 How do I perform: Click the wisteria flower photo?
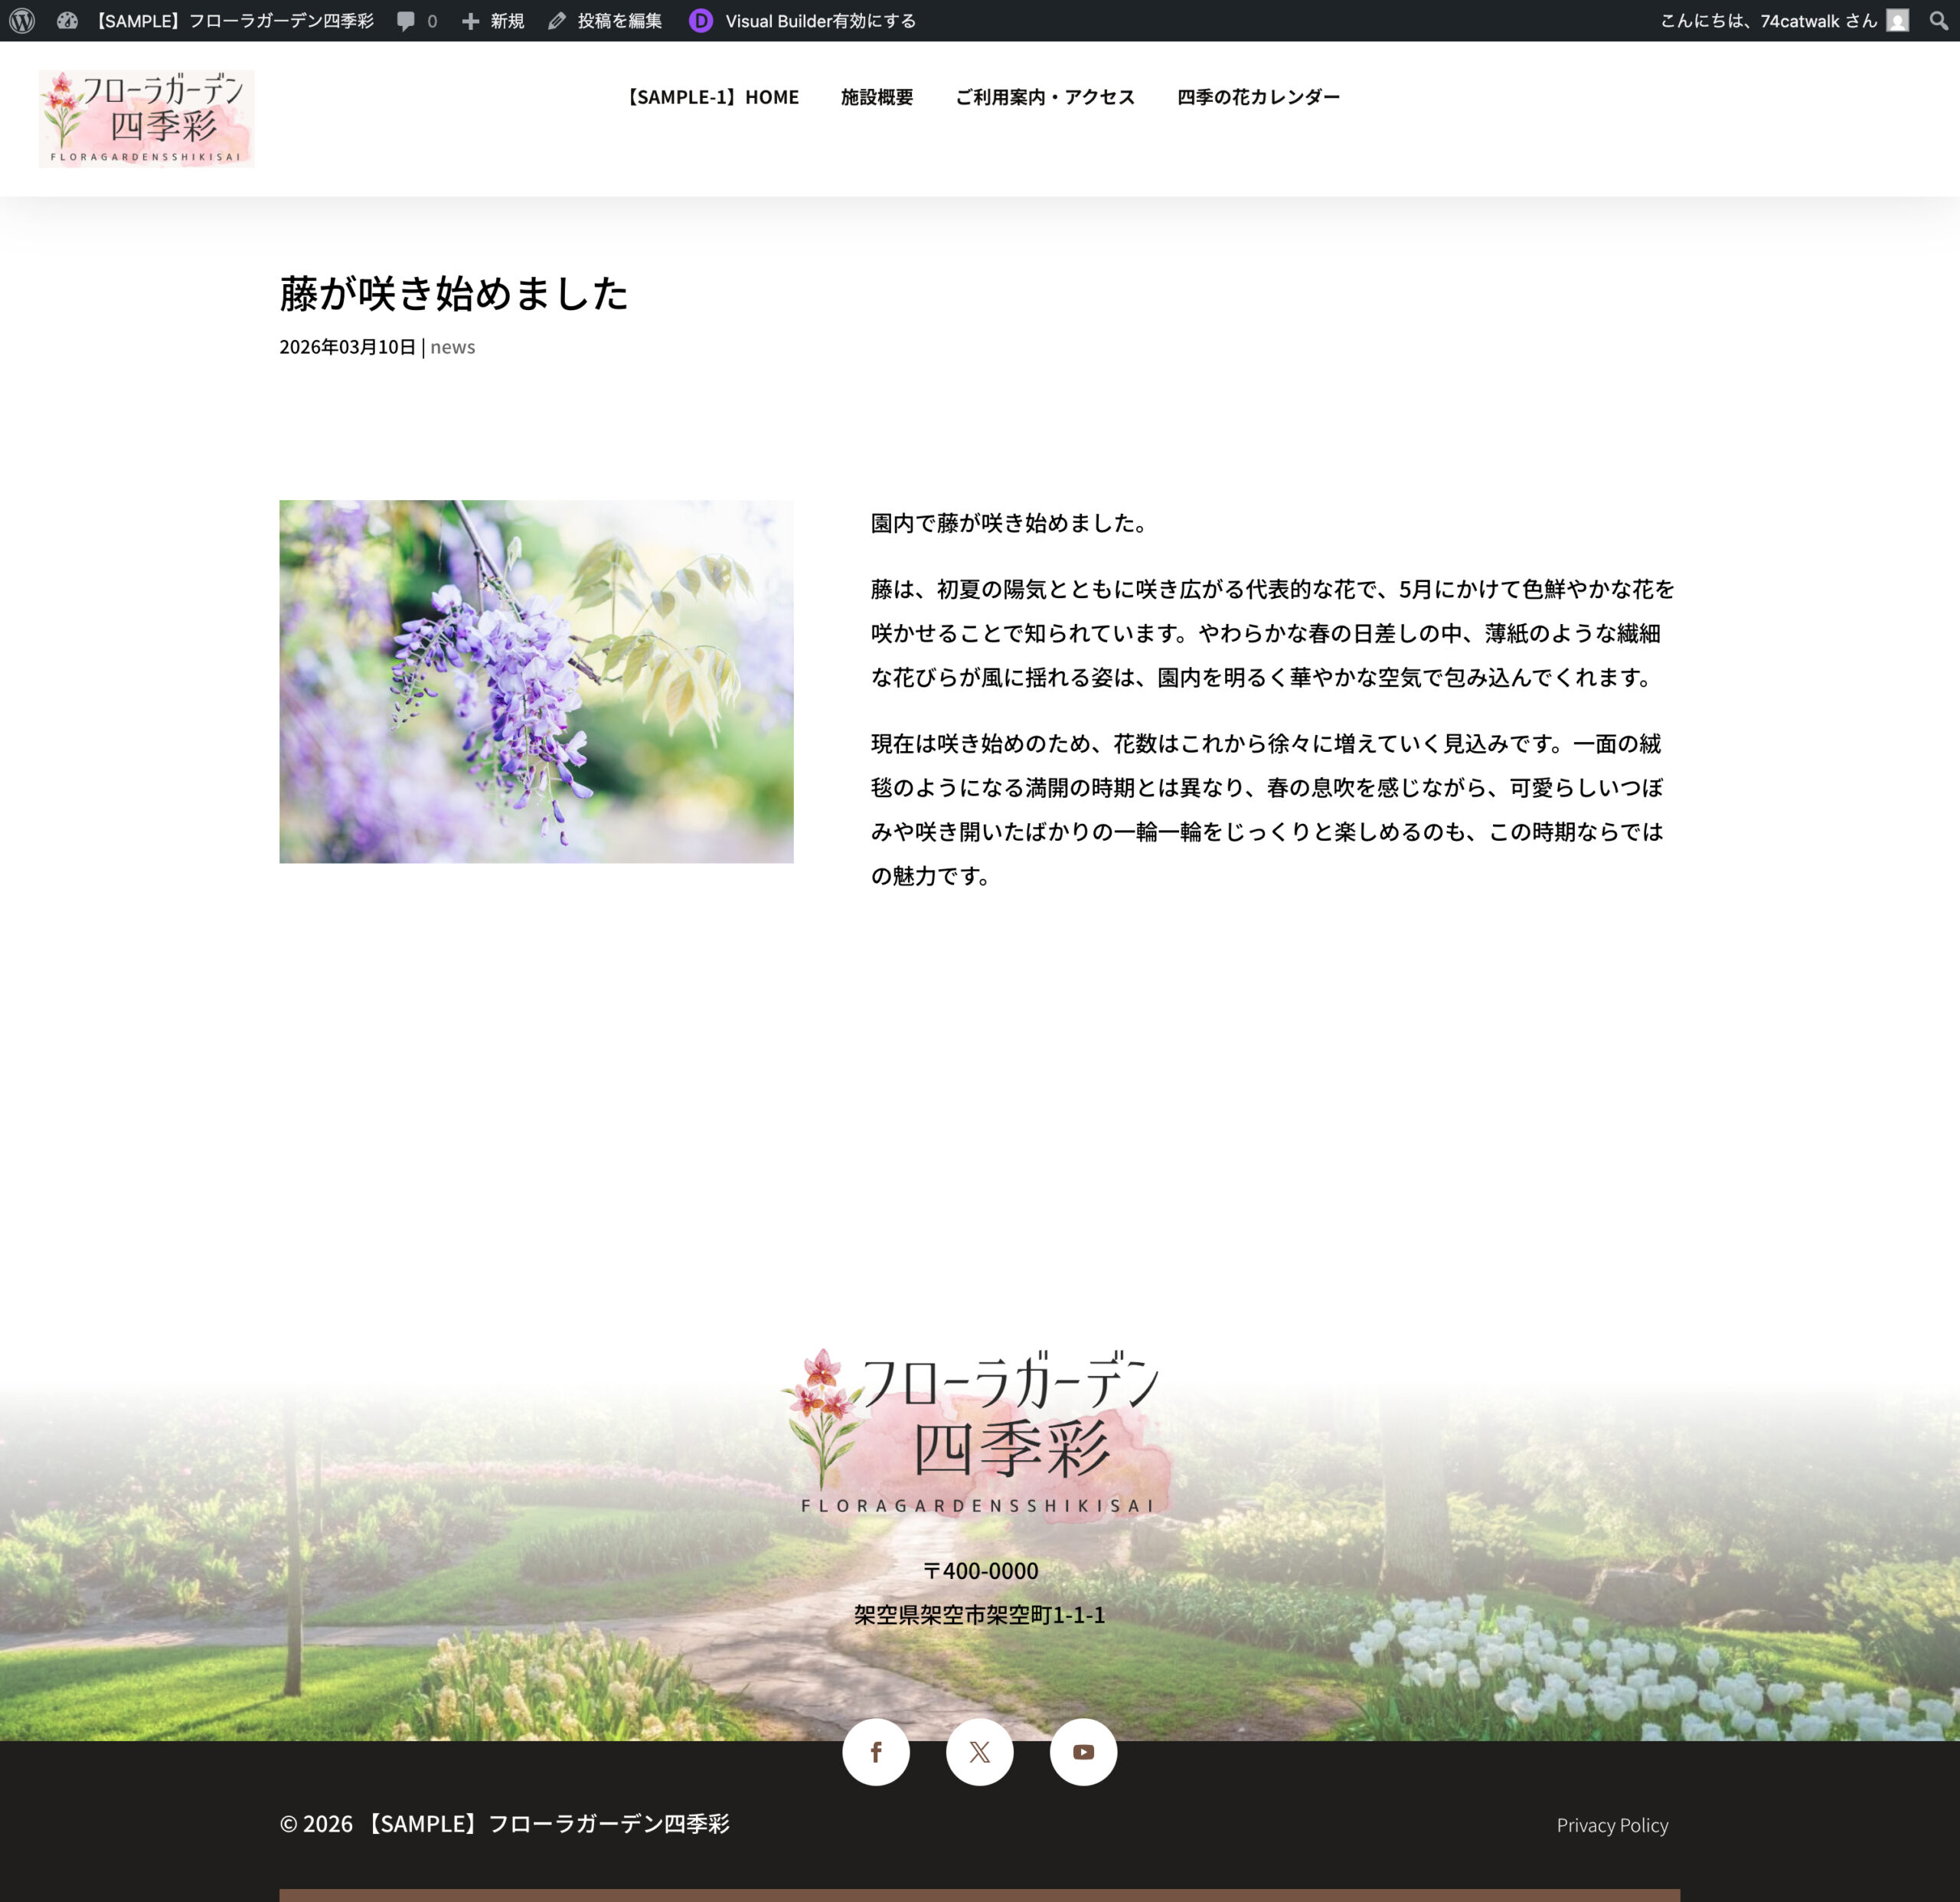536,681
